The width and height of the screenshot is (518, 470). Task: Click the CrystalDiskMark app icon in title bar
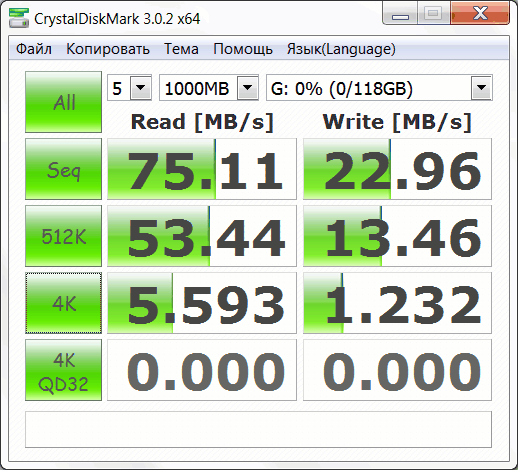click(18, 18)
